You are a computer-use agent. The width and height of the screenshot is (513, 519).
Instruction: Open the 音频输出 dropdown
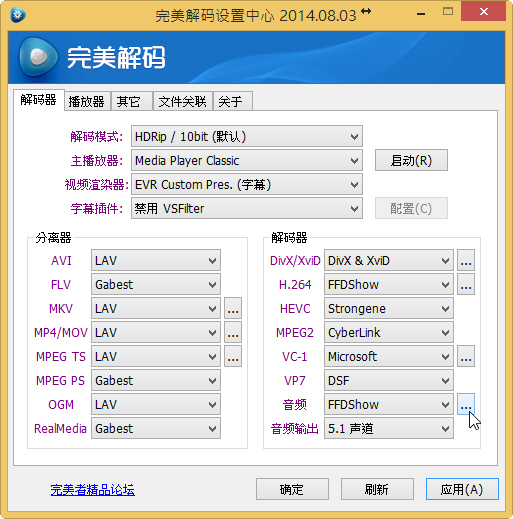coord(389,429)
